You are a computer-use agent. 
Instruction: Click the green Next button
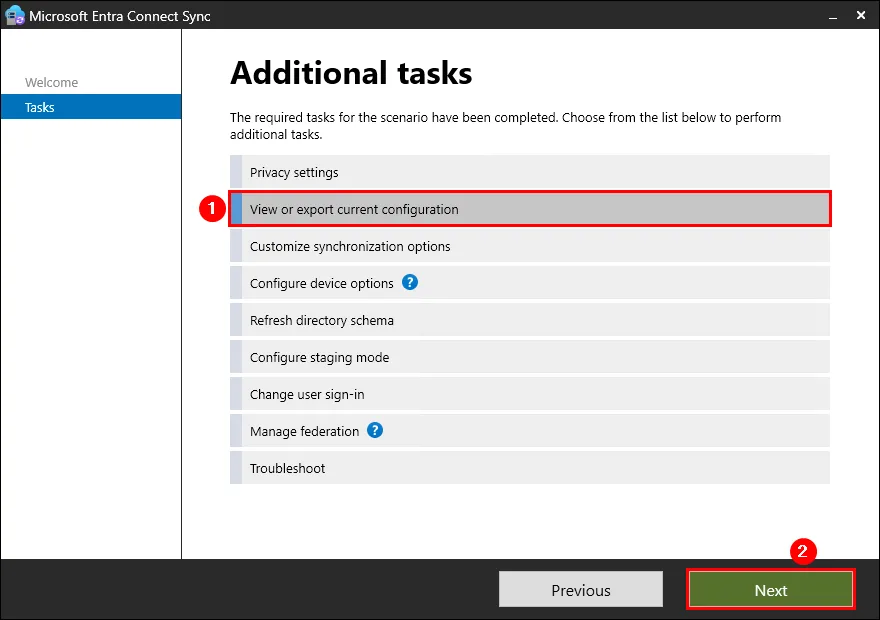771,589
